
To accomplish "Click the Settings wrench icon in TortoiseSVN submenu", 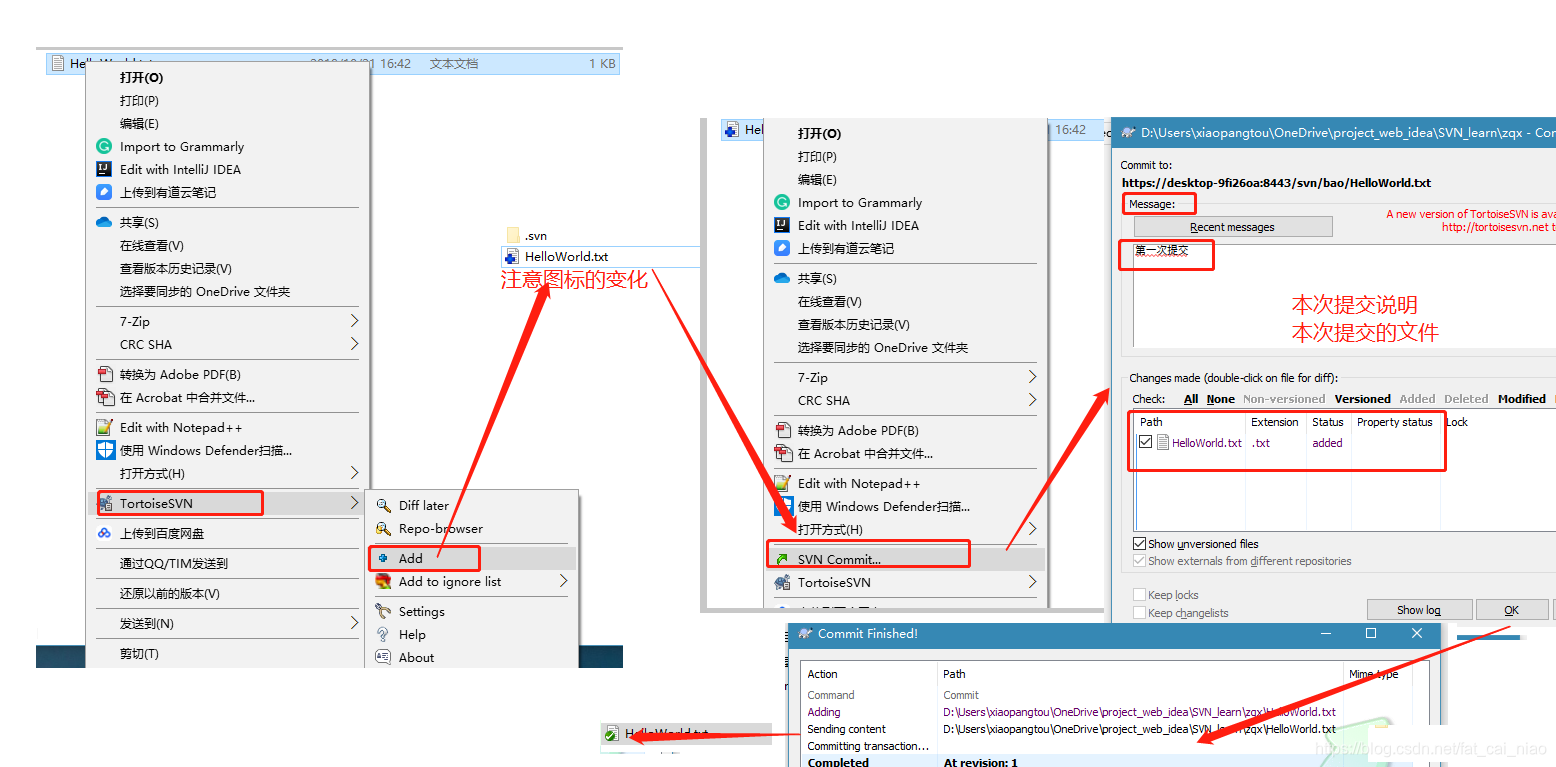I will (x=383, y=611).
